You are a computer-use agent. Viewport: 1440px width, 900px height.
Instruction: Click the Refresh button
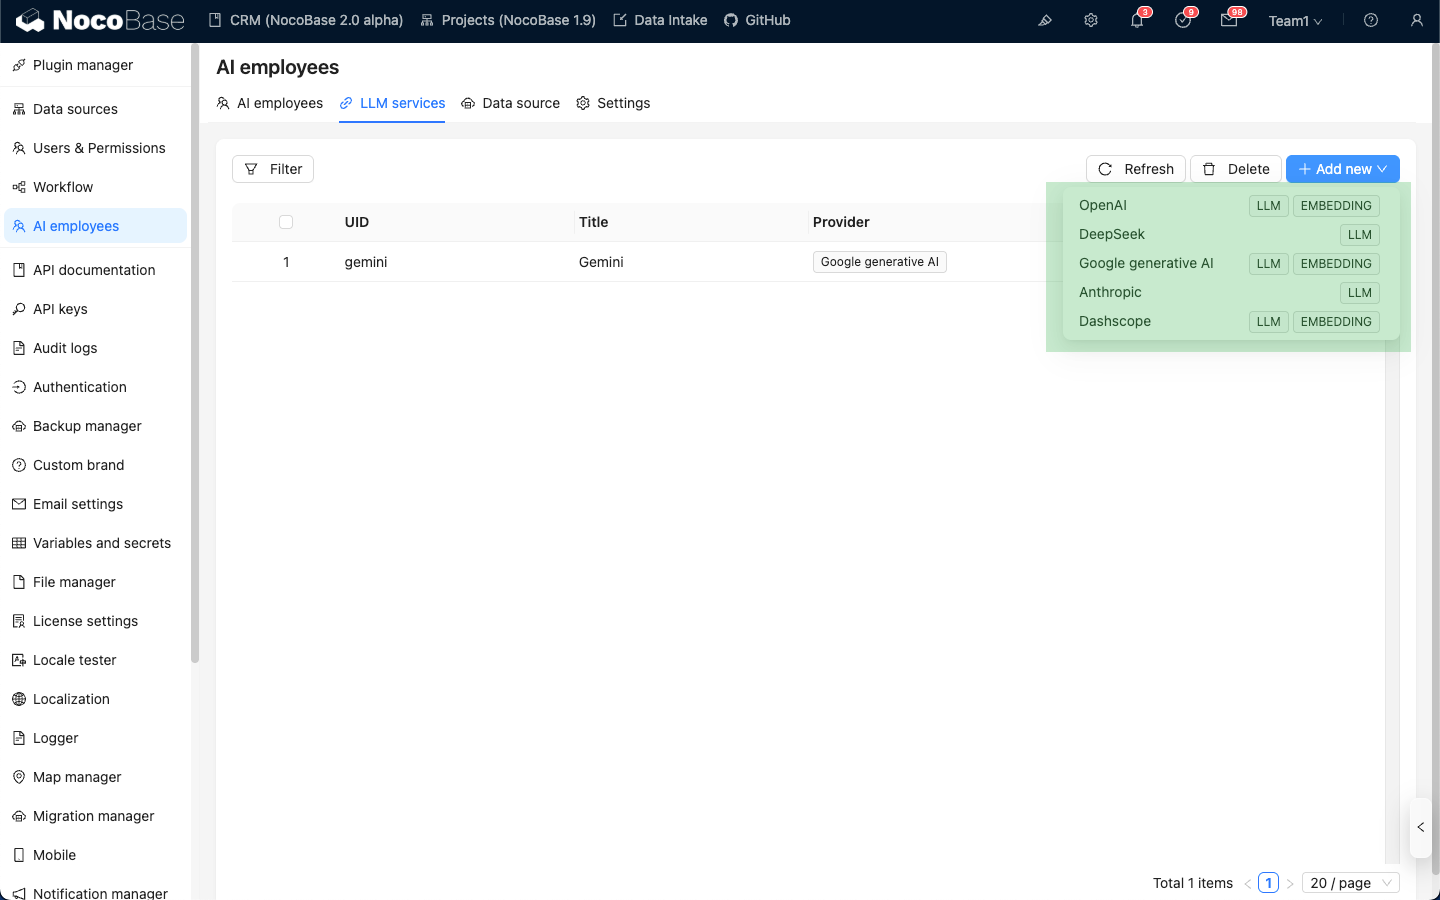(x=1136, y=169)
